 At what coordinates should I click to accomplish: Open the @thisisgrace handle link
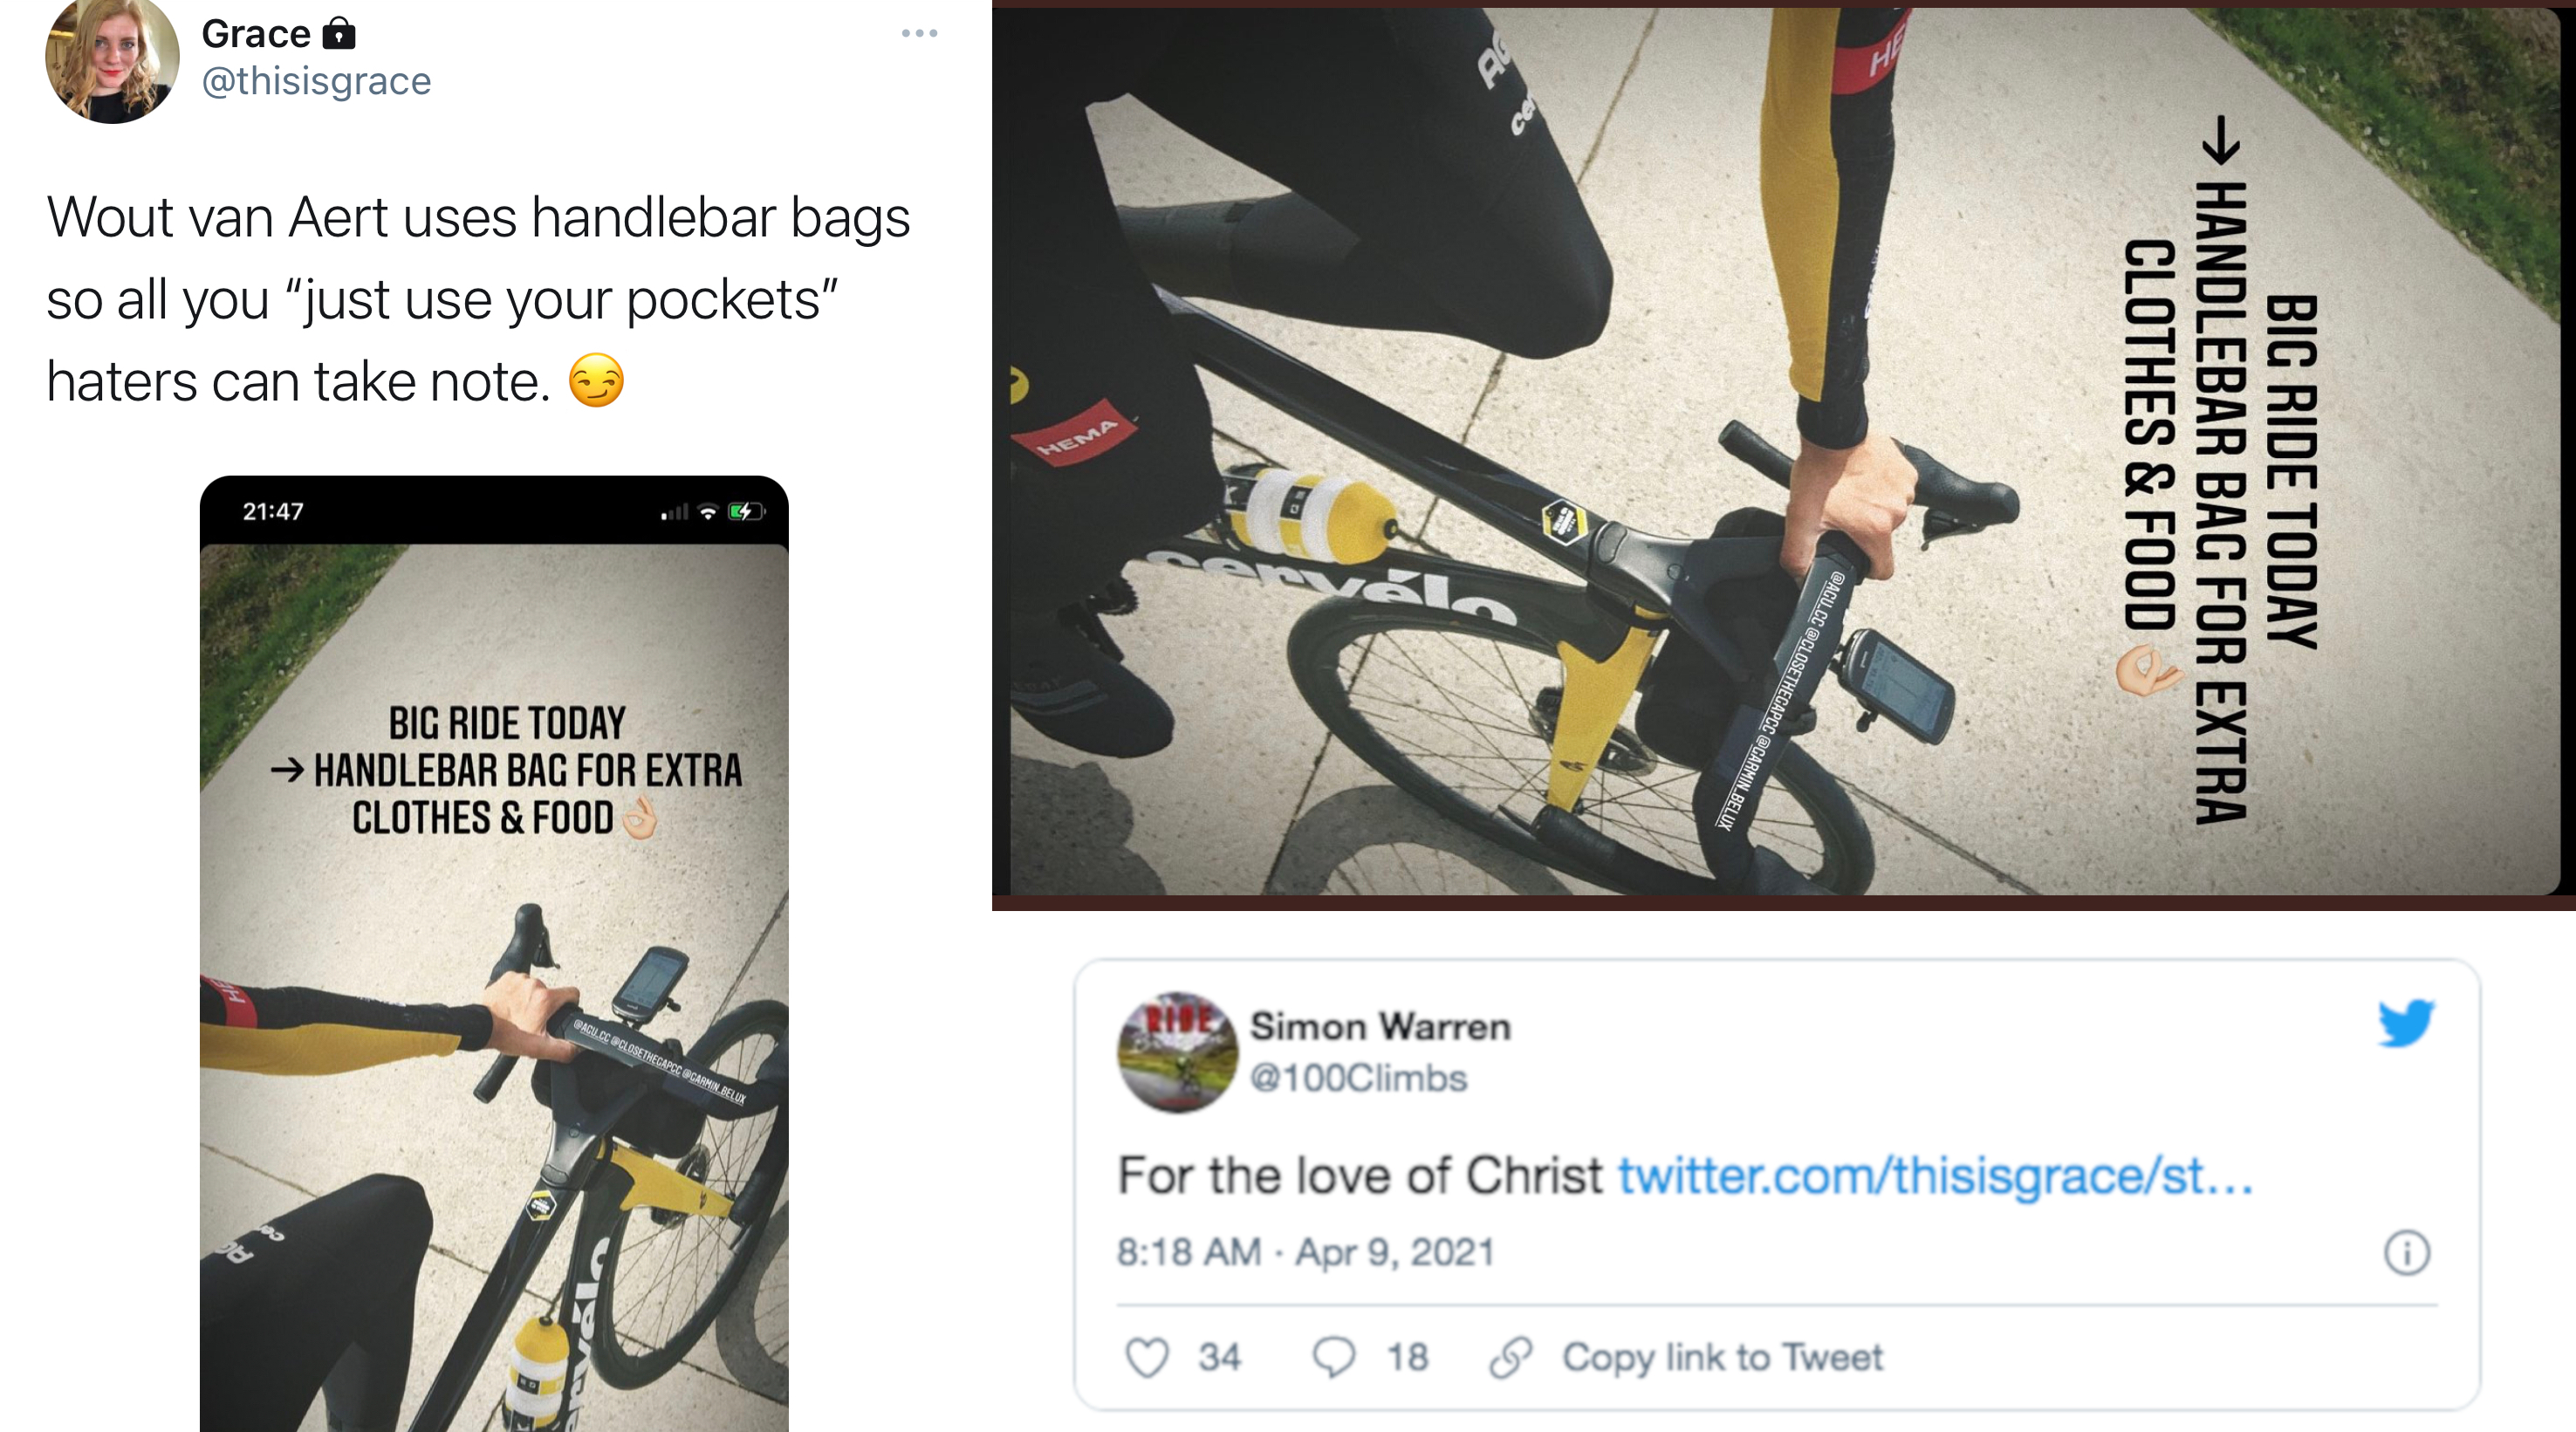pos(316,81)
